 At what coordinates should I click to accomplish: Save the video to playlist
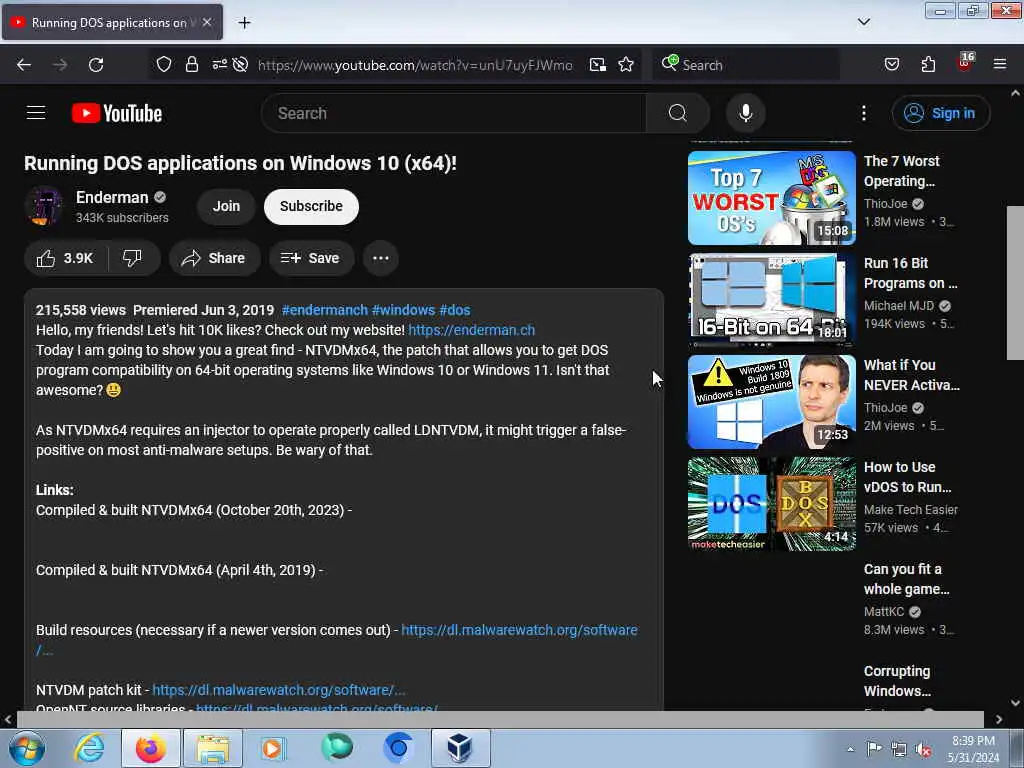point(311,258)
